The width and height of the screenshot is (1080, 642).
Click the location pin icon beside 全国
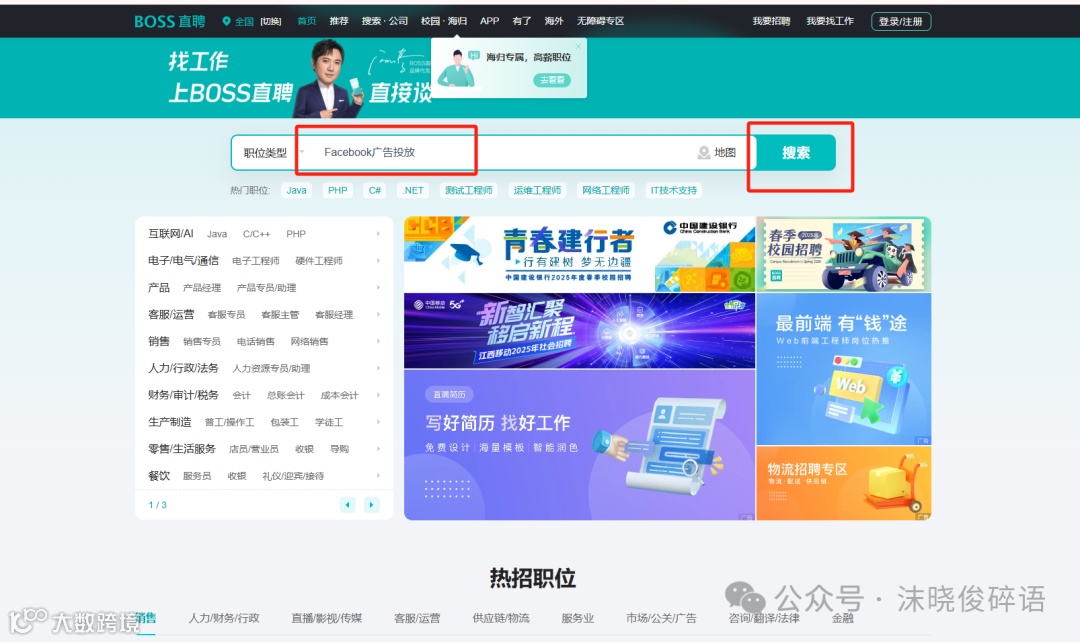(x=226, y=21)
